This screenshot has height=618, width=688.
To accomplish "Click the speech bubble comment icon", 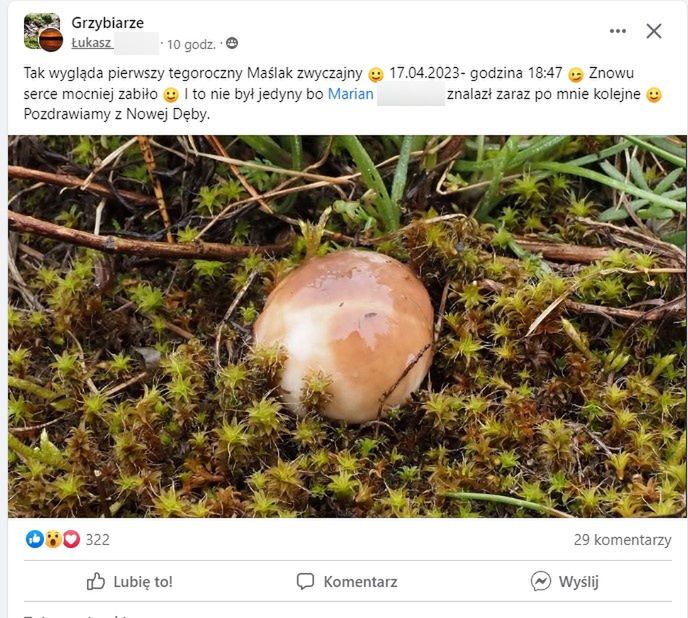I will (x=306, y=581).
